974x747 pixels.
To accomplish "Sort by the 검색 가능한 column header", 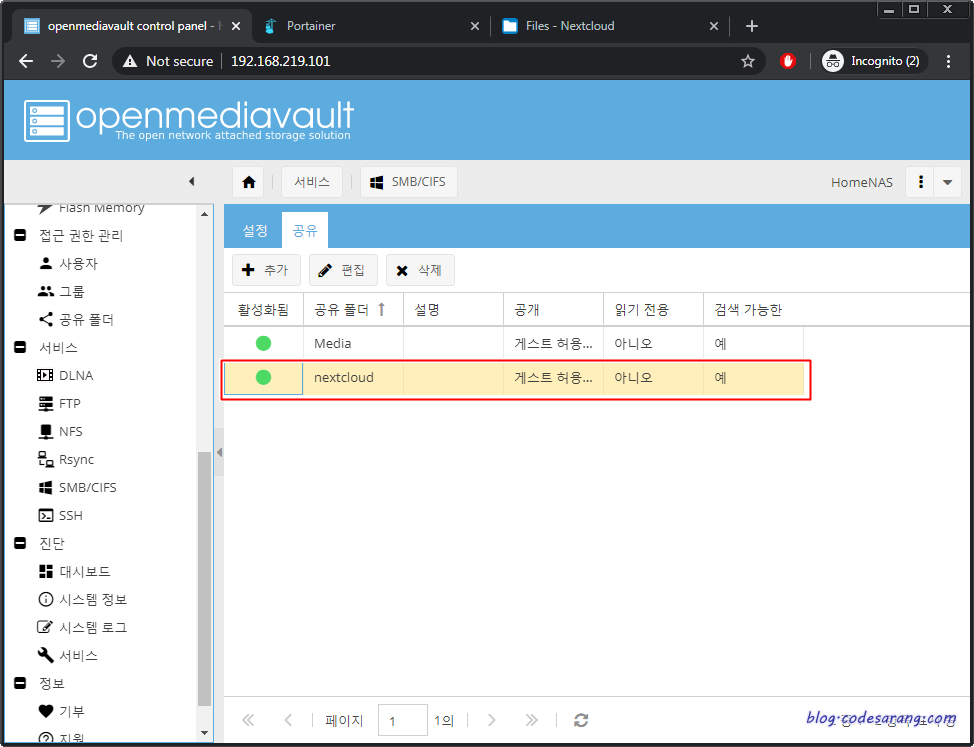I will 753,309.
